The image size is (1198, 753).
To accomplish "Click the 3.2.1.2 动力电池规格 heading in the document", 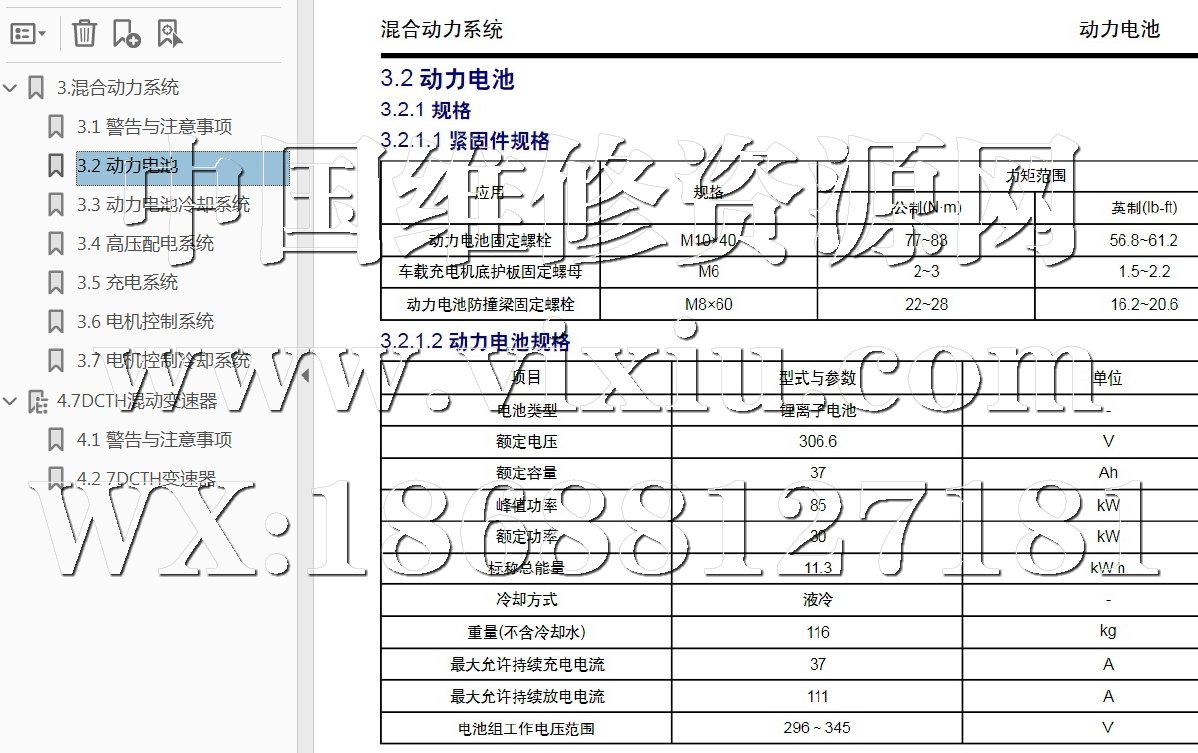I will (475, 342).
